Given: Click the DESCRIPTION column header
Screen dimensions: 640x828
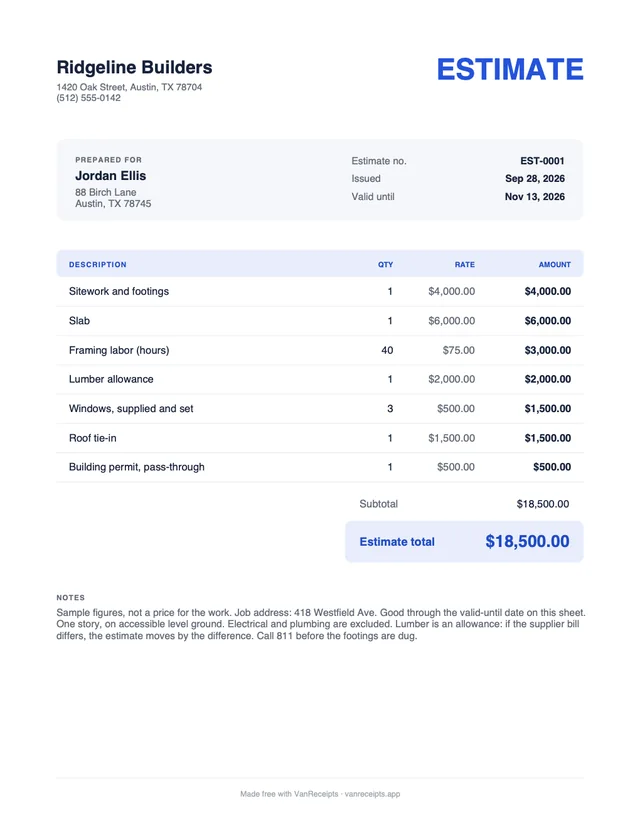Looking at the screenshot, I should (x=98, y=265).
